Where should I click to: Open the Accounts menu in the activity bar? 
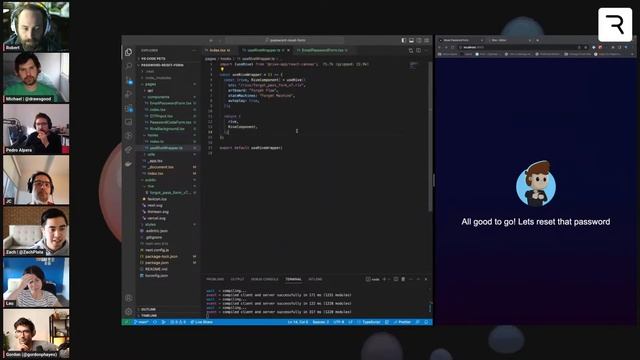tap(129, 298)
